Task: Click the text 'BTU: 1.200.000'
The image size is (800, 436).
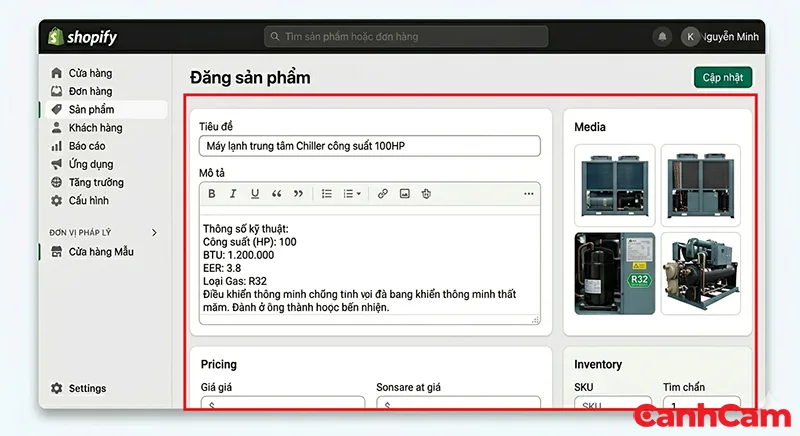Action: click(x=238, y=255)
